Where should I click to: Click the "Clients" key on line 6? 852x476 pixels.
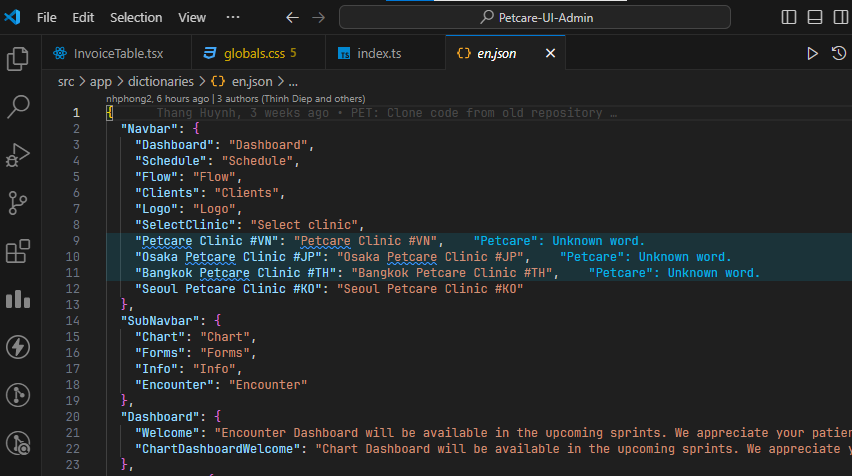[167, 193]
